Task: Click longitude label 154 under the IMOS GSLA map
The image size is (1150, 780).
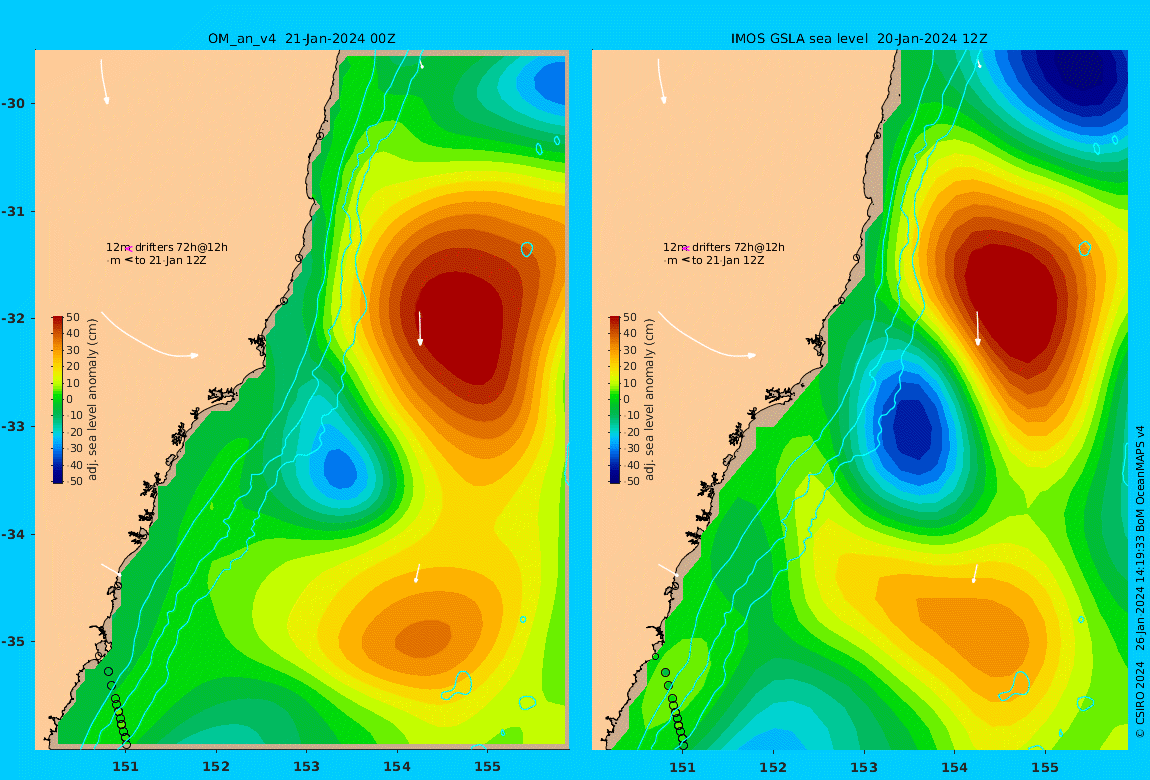Action: coord(954,767)
